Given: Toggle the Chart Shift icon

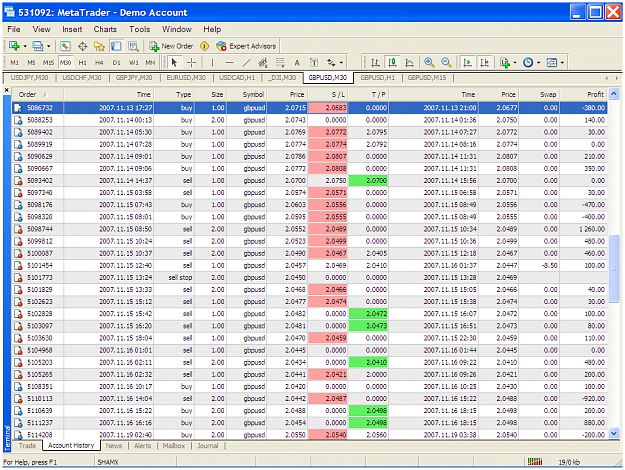Looking at the screenshot, I should click(484, 63).
